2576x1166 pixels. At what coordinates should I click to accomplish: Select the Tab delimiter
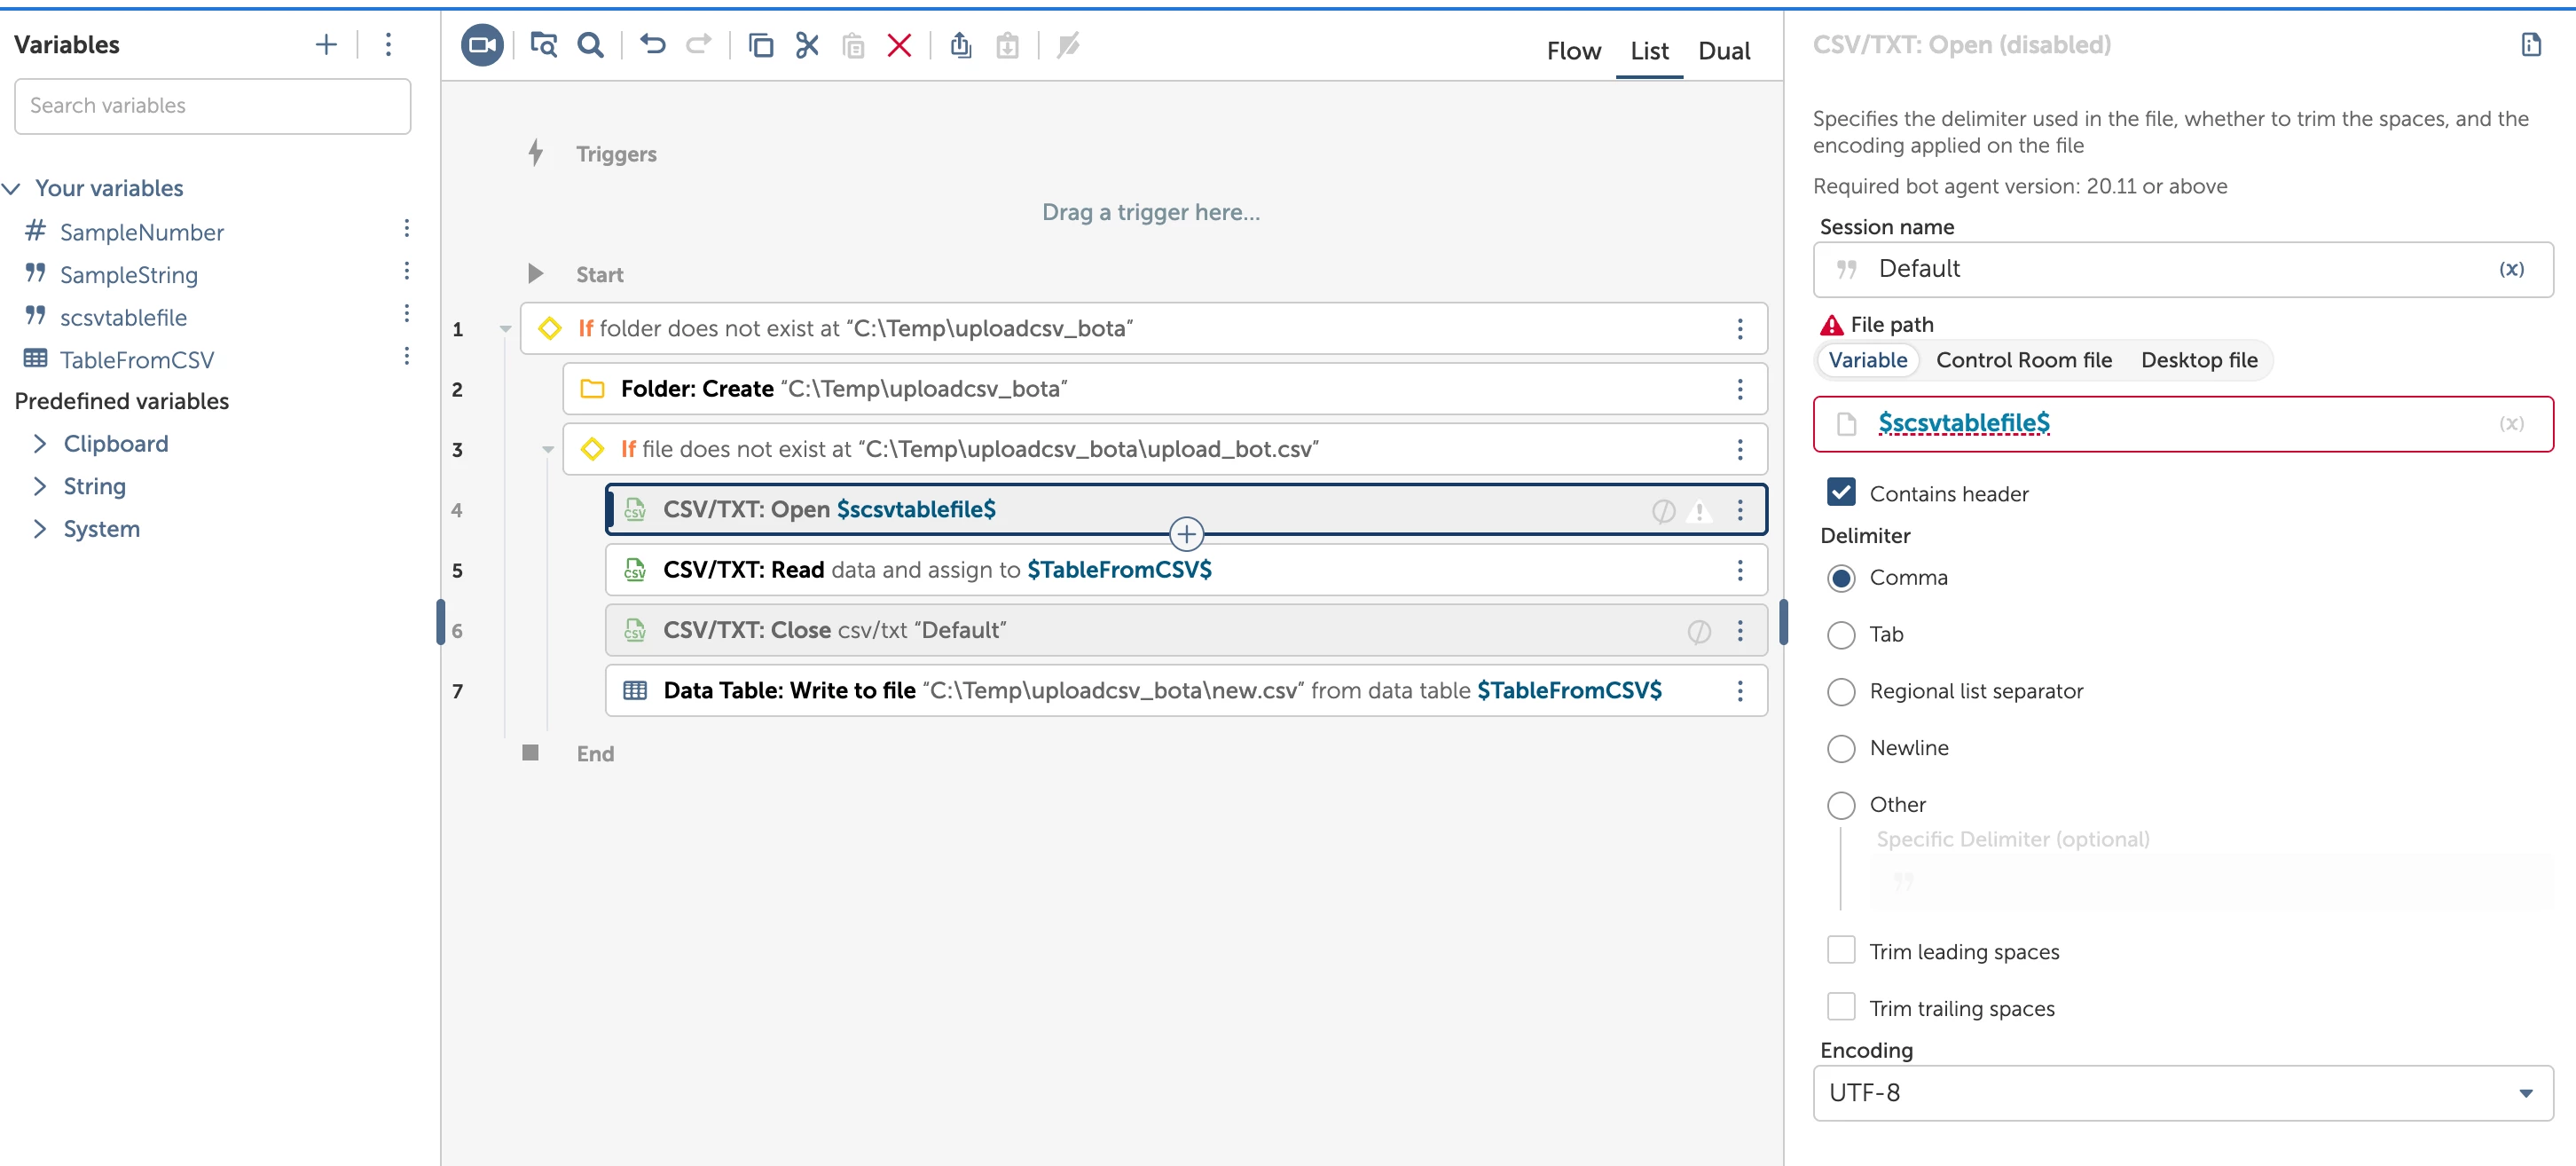click(x=1840, y=635)
